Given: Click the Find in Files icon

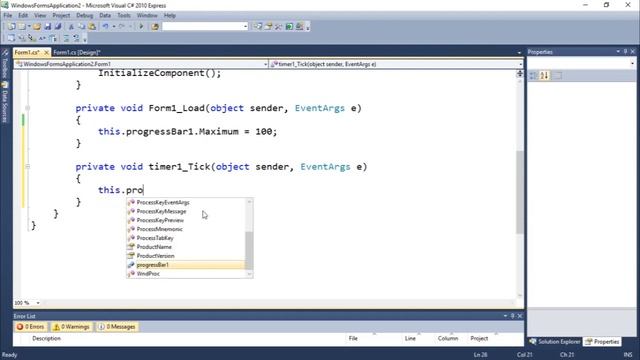Looking at the screenshot, I should point(155,27).
